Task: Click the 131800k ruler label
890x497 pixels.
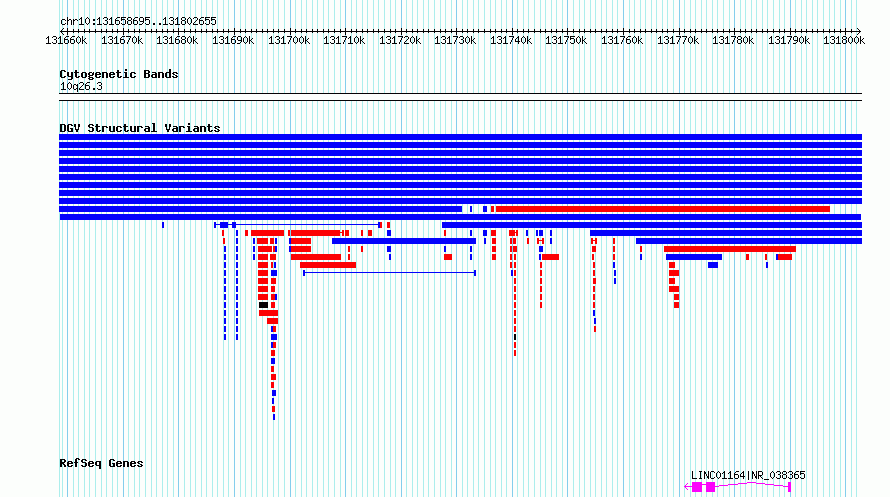Action: pos(844,40)
